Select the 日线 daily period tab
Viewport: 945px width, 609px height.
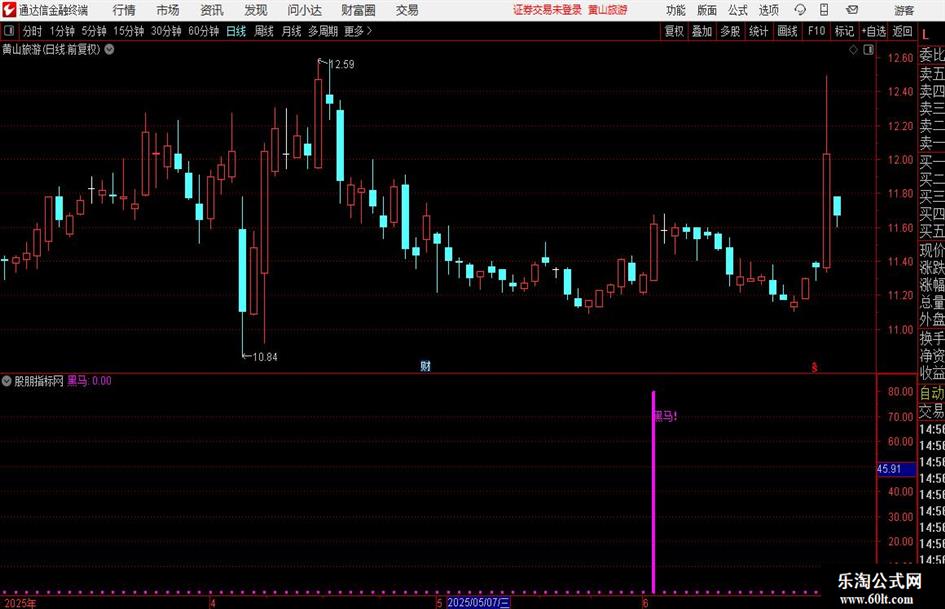click(x=236, y=31)
